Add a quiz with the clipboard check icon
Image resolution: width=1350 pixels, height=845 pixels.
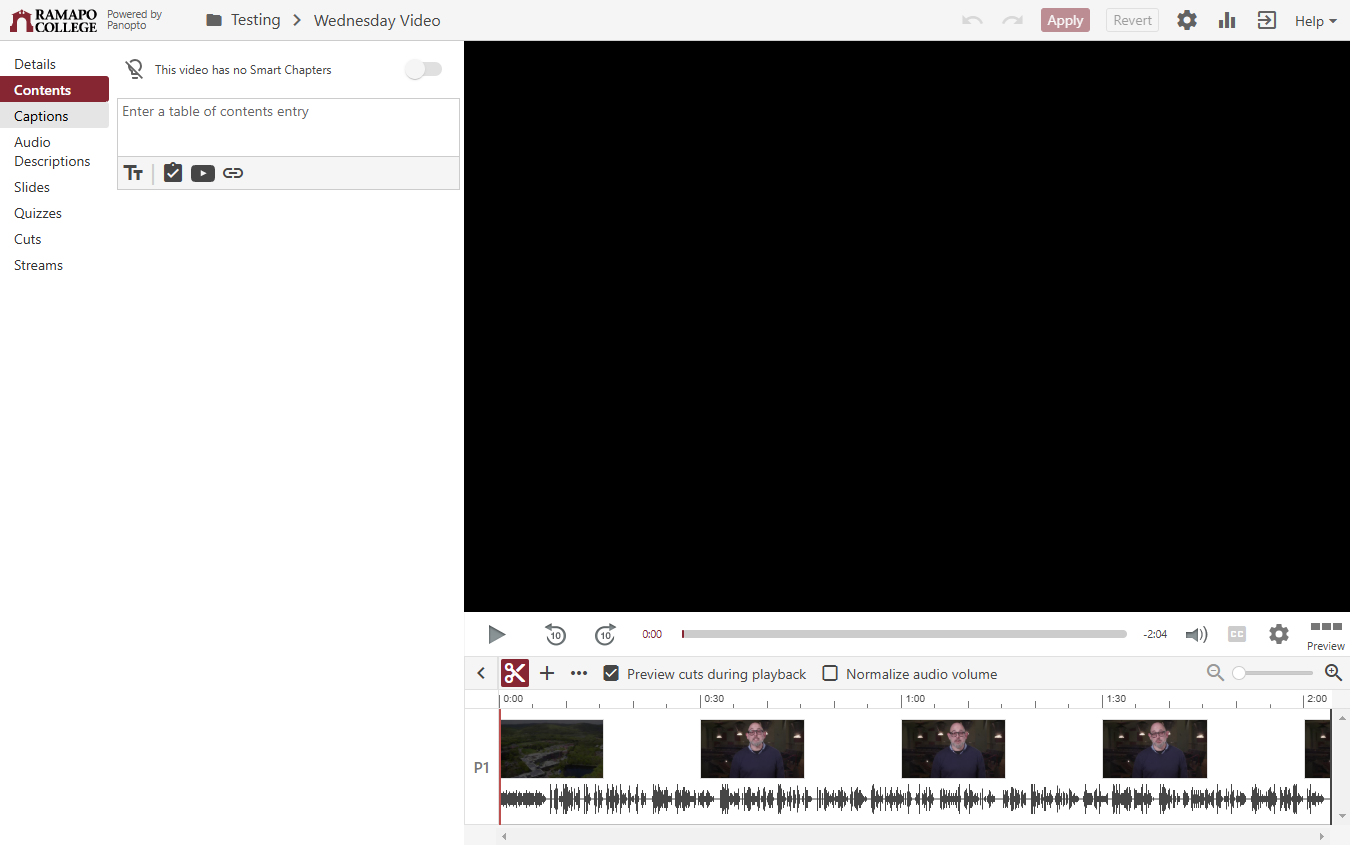tap(173, 172)
